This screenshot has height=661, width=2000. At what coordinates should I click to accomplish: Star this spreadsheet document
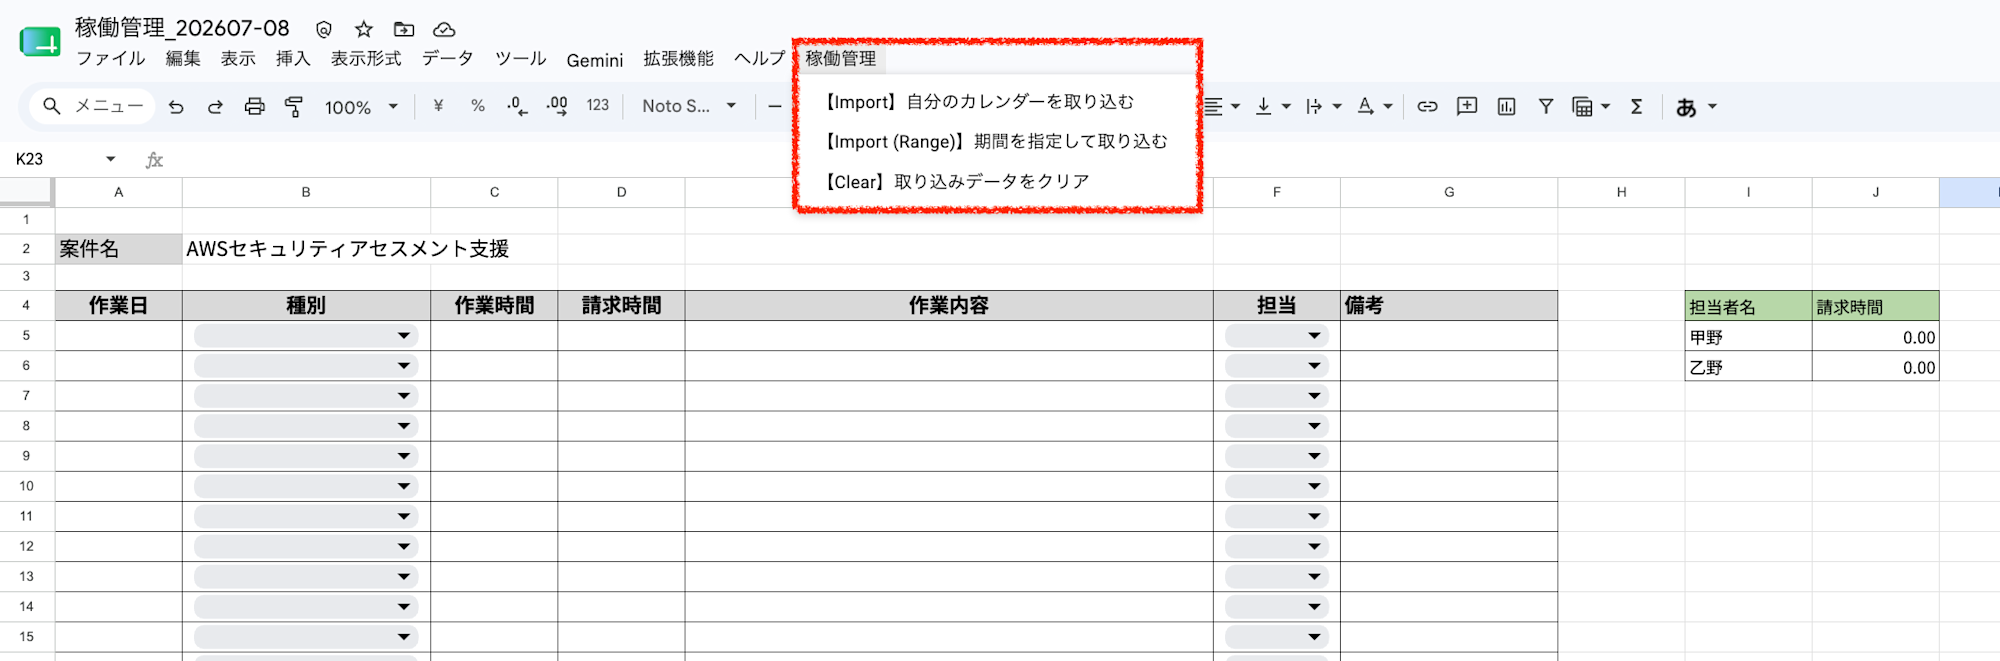coord(364,29)
